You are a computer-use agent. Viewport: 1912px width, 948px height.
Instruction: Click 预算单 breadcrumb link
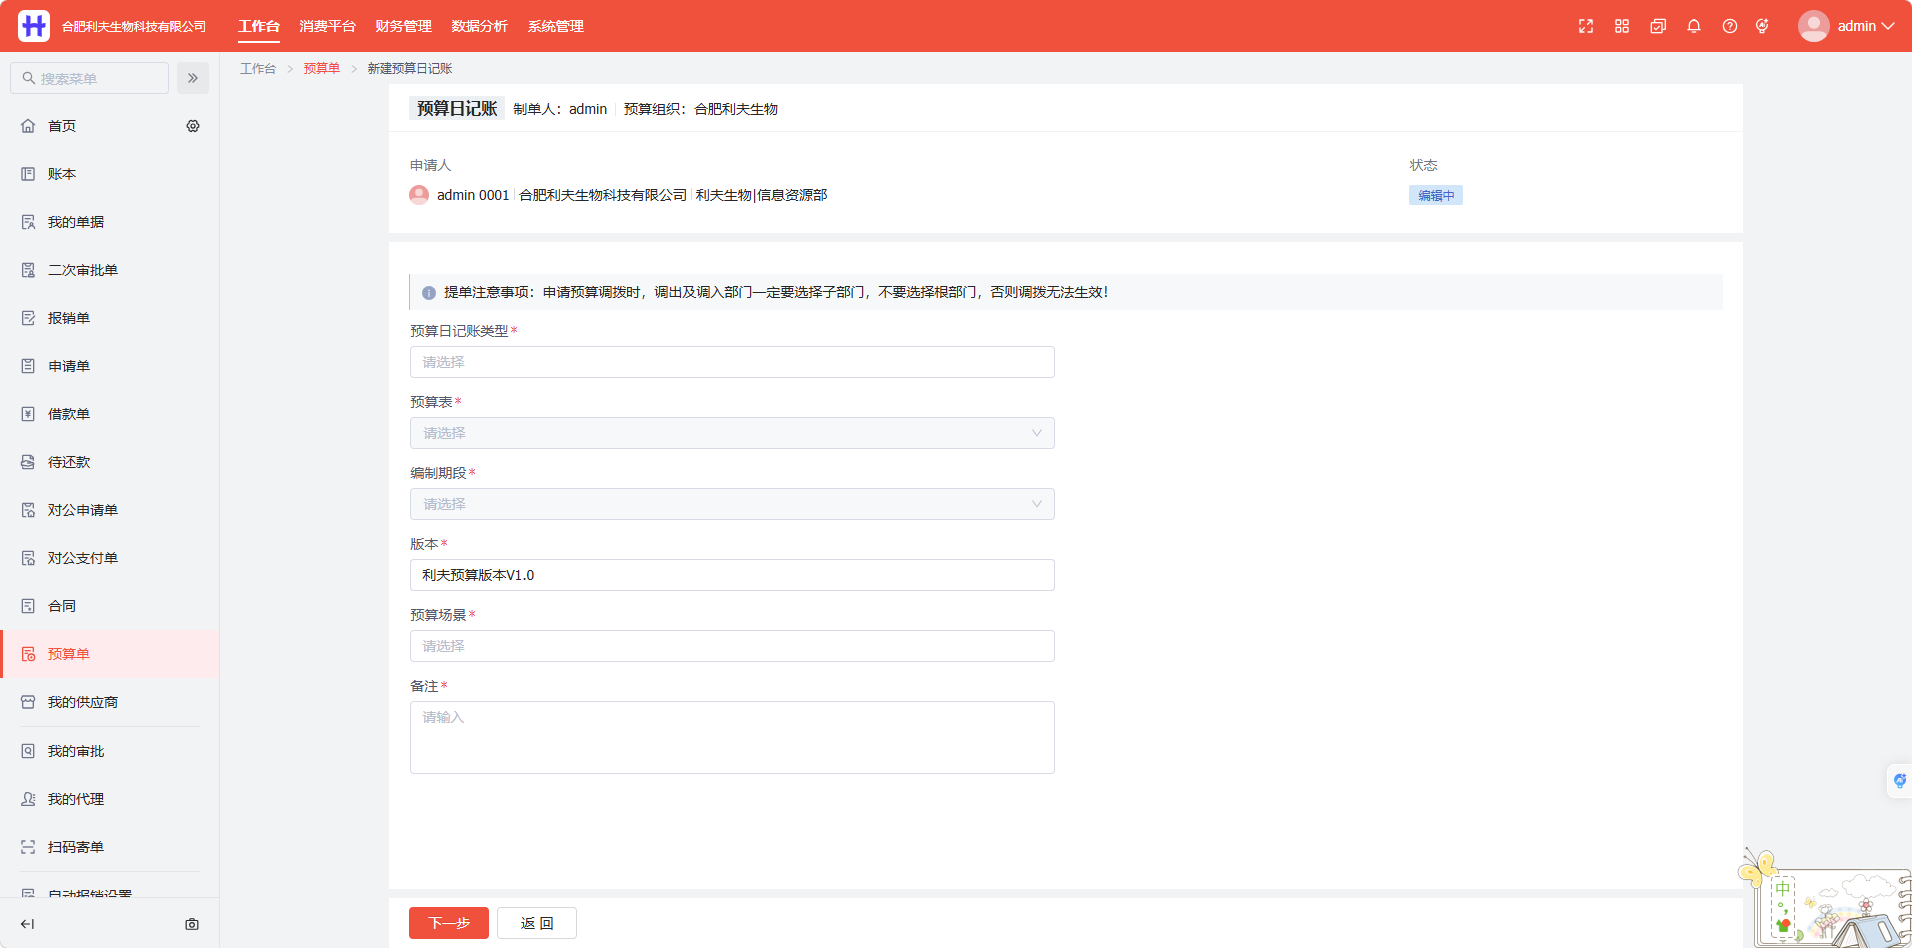tap(321, 68)
